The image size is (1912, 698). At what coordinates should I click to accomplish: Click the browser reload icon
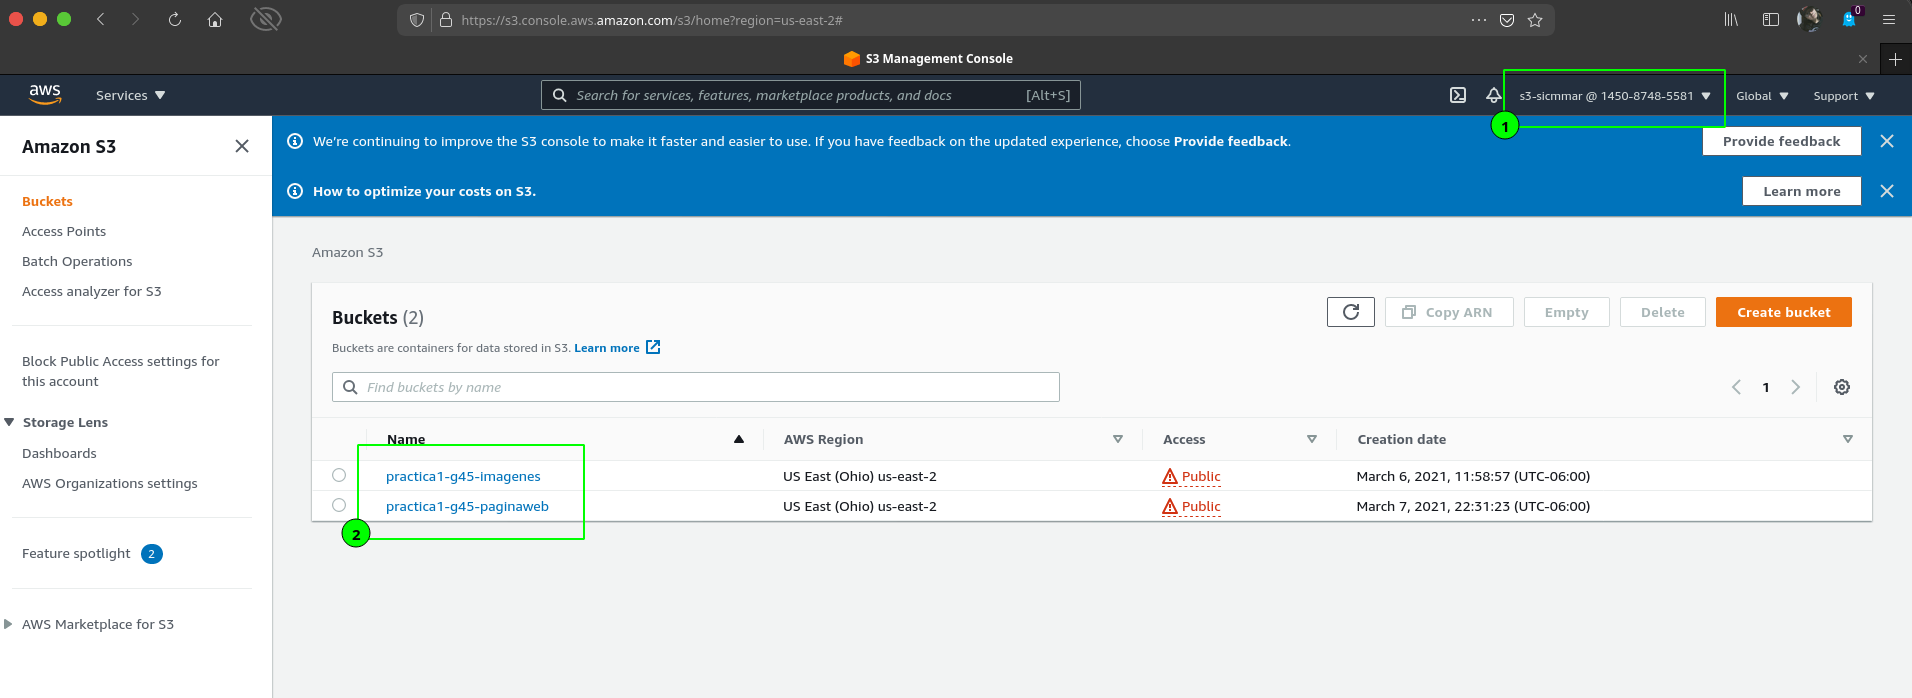[x=175, y=19]
